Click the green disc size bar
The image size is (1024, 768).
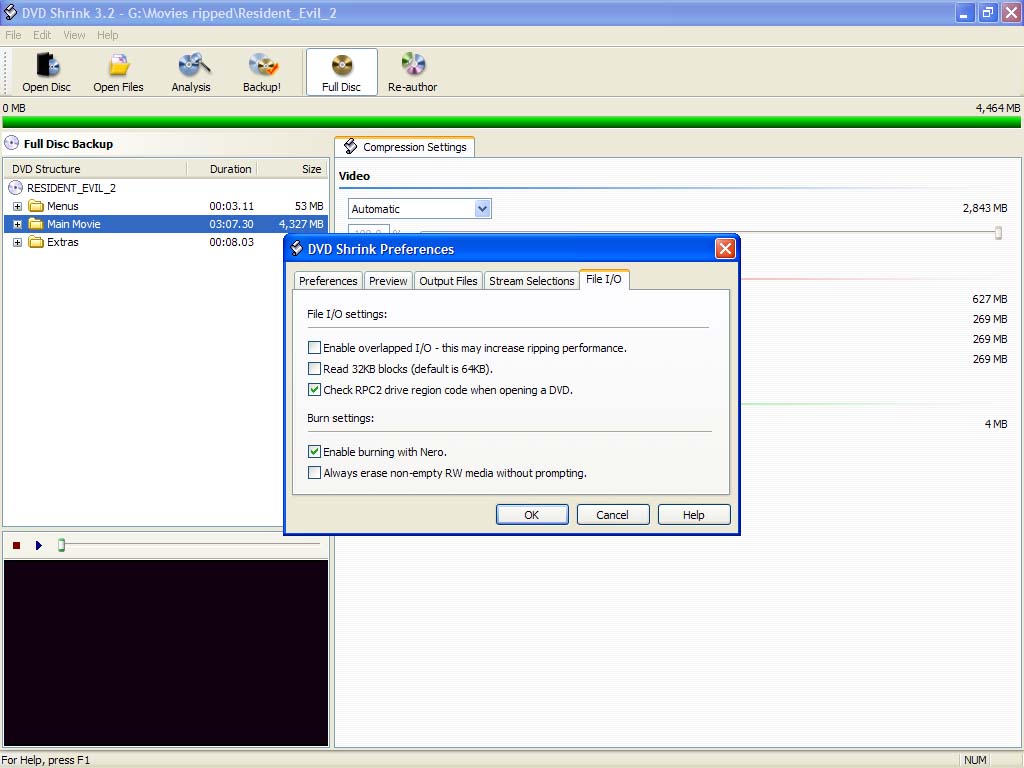[511, 122]
